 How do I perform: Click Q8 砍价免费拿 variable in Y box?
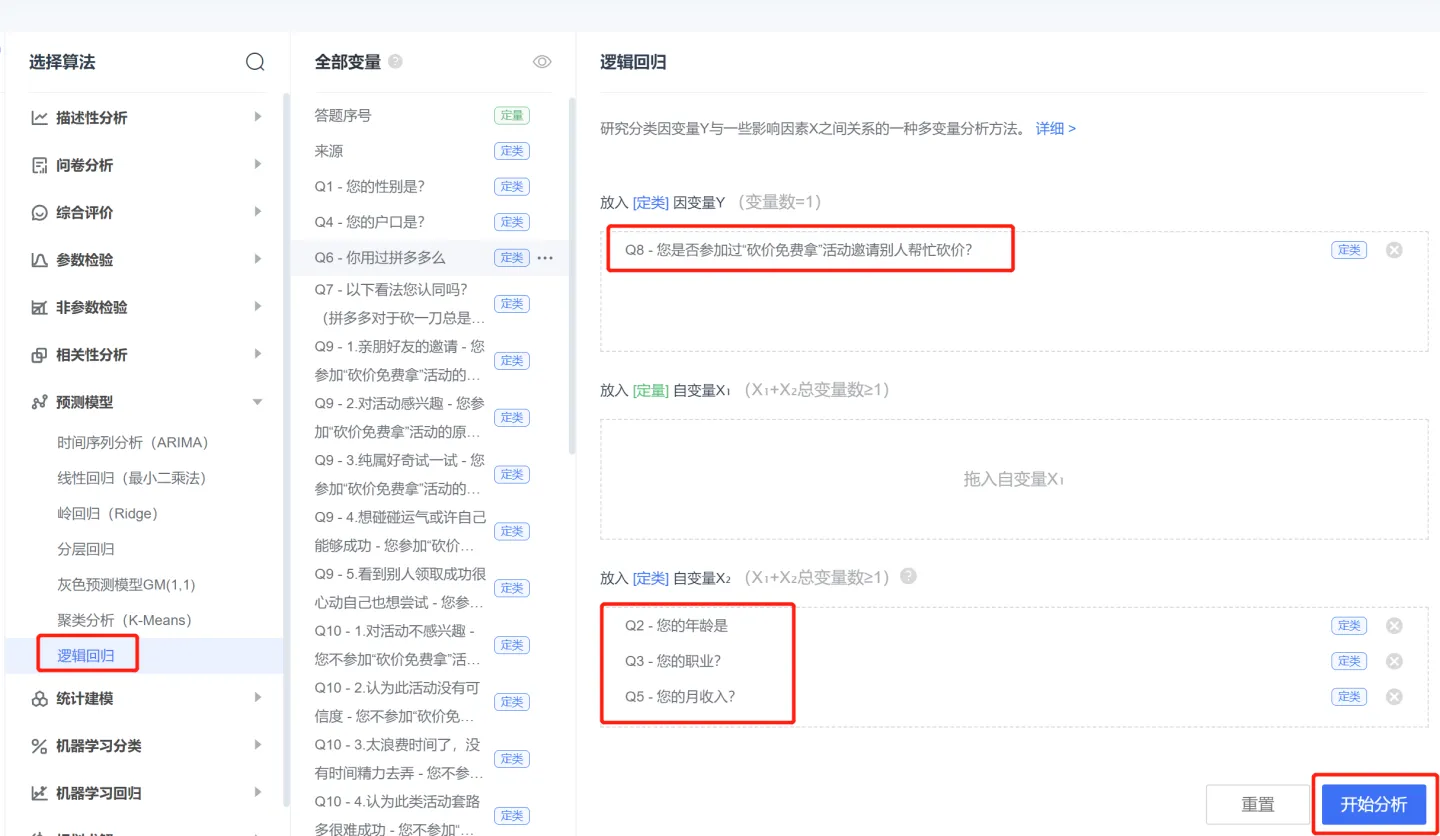[x=799, y=250]
